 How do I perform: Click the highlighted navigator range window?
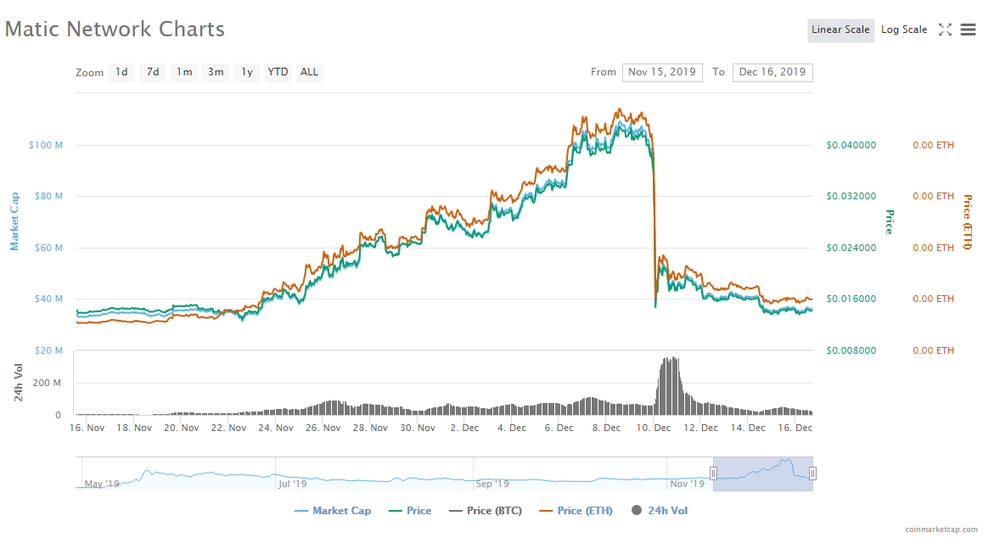763,473
